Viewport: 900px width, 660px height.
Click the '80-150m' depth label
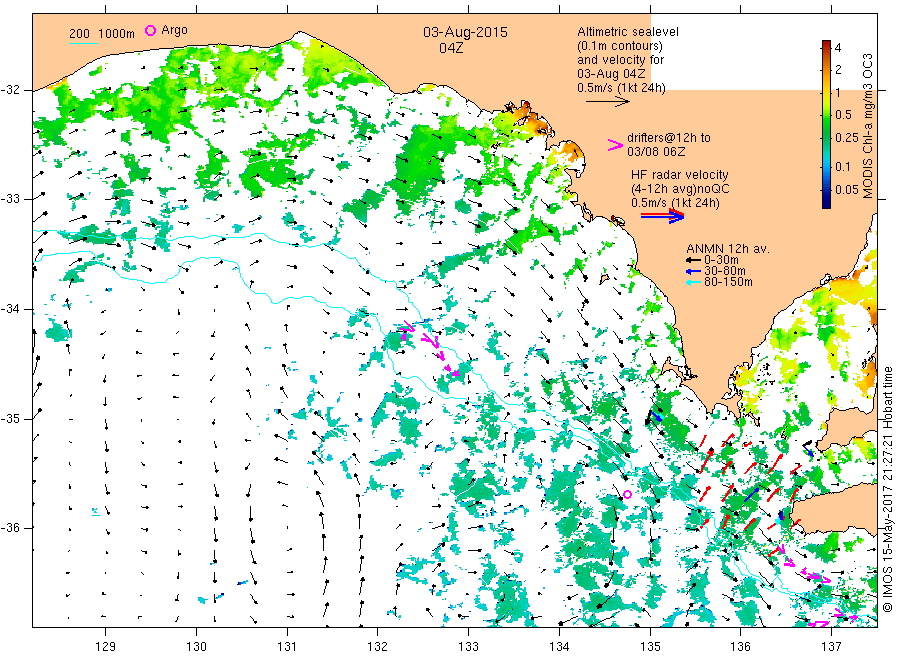(728, 282)
